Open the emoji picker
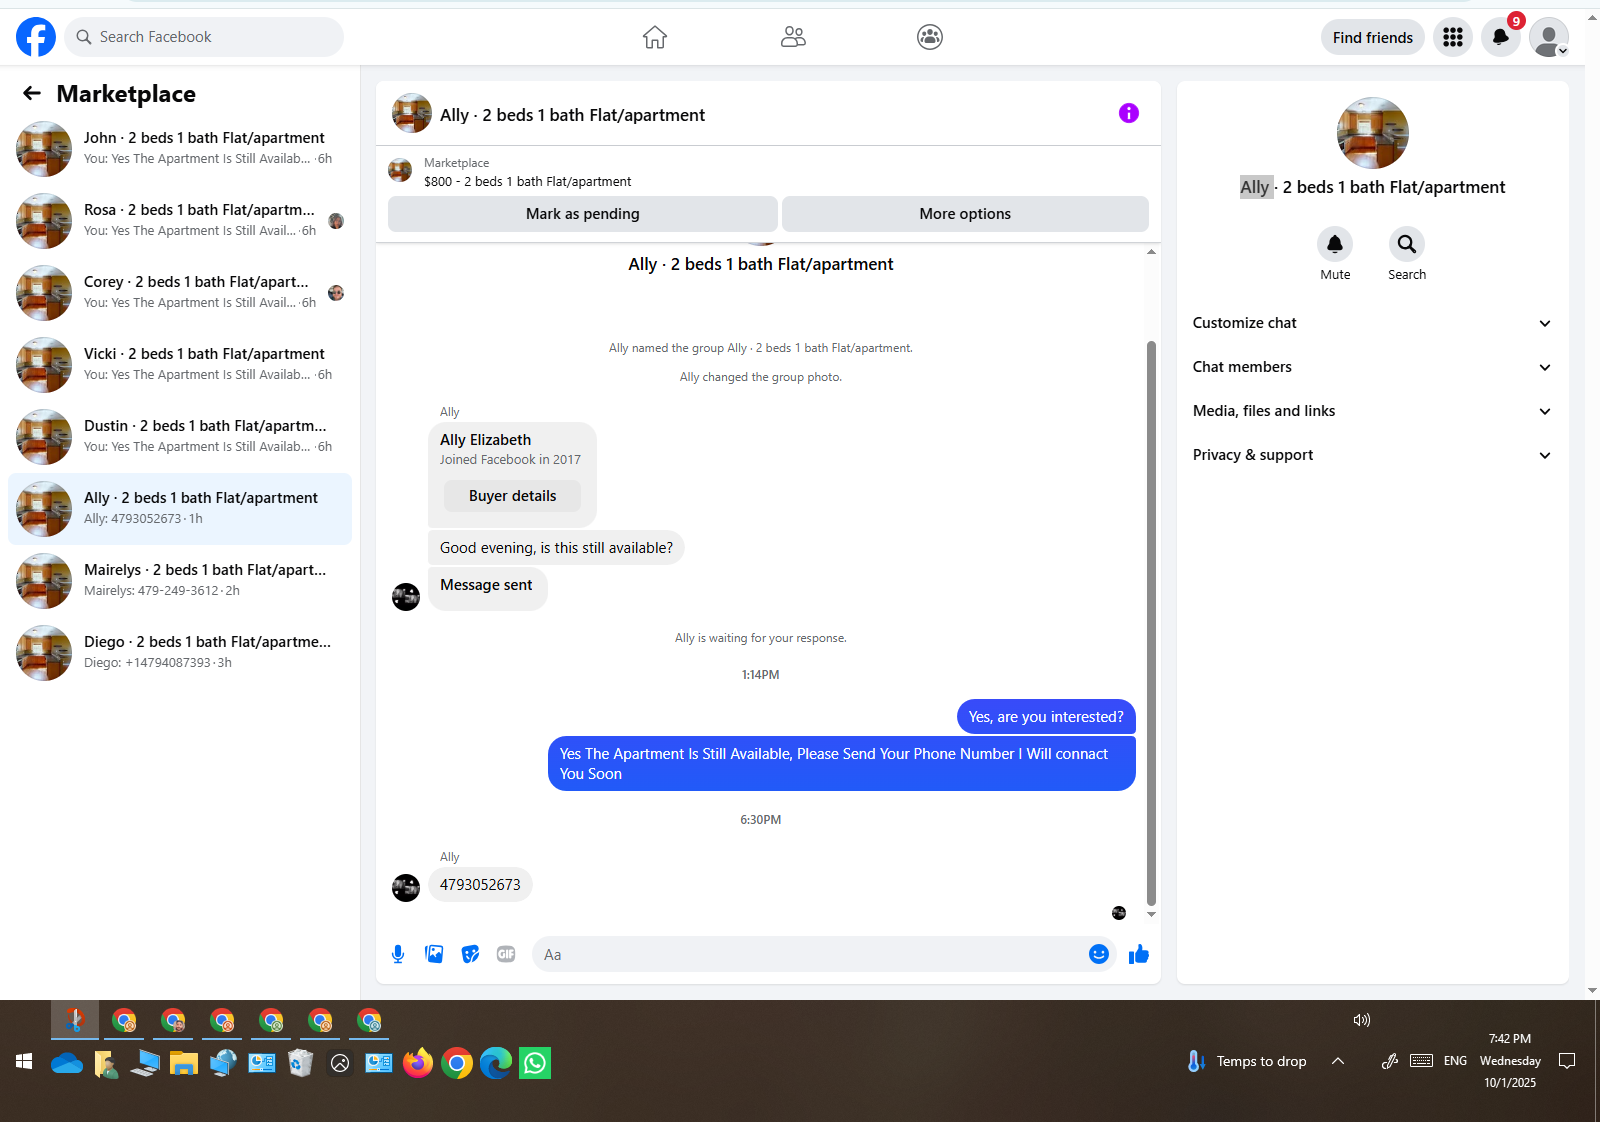 [x=1099, y=954]
